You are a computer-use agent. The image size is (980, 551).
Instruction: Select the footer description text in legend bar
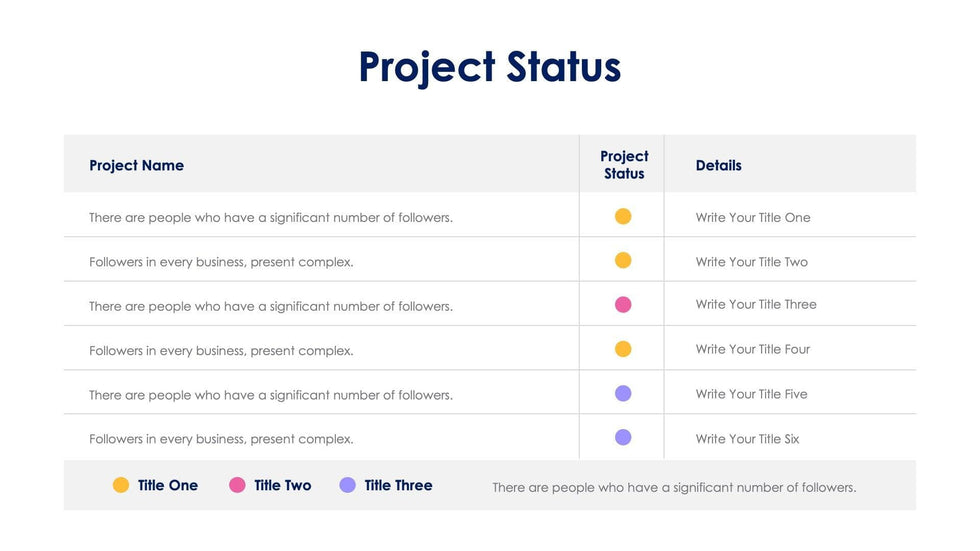[x=674, y=487]
